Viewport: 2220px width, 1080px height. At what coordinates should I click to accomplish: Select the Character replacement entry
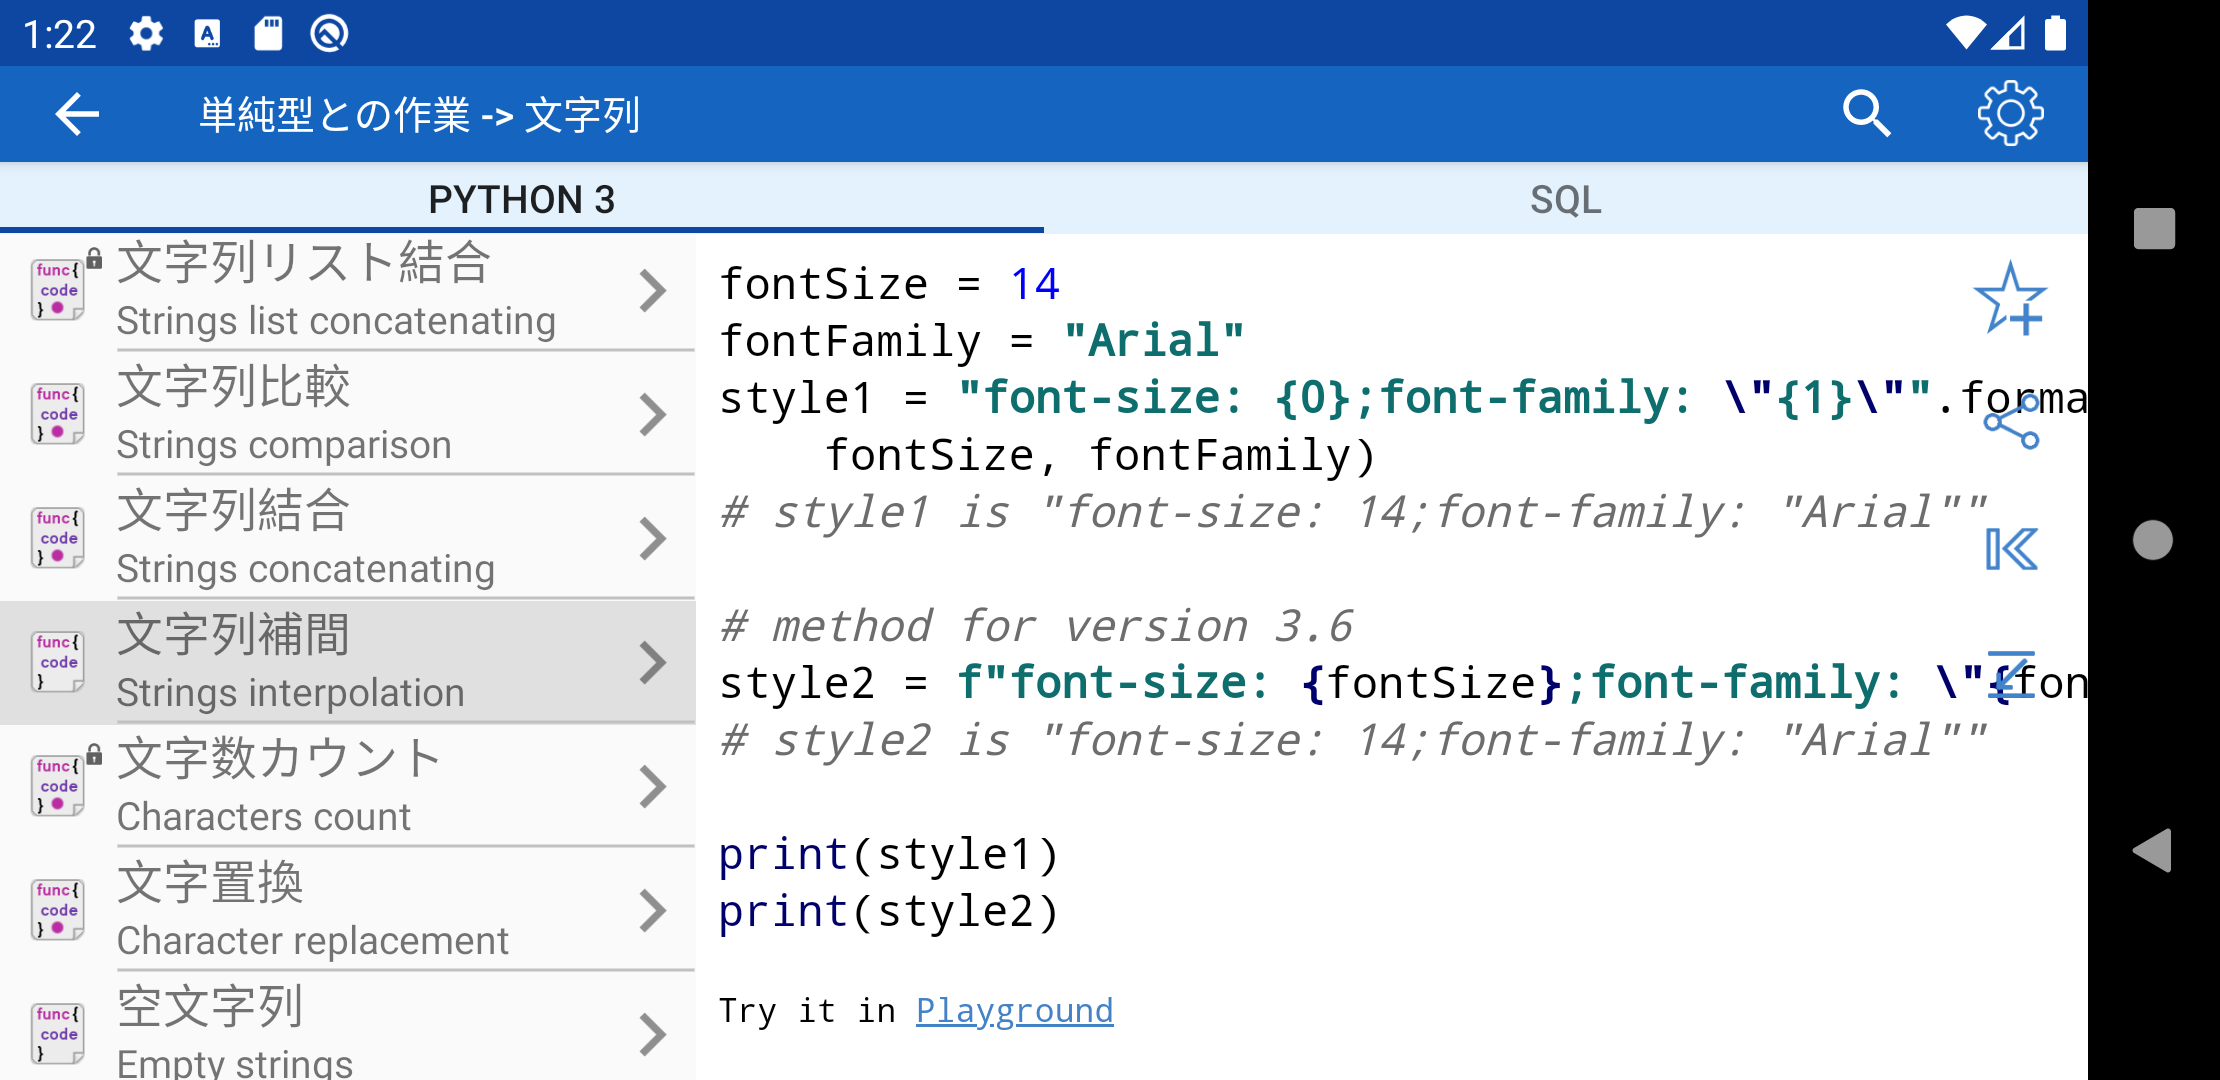pyautogui.click(x=348, y=911)
